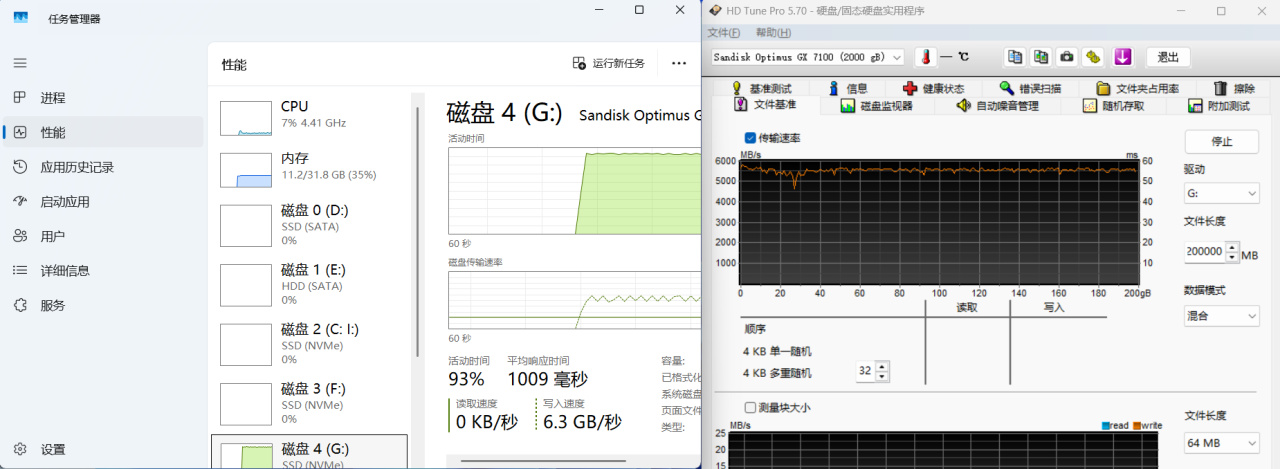Open the 64 MB file length dropdown

pyautogui.click(x=1221, y=443)
